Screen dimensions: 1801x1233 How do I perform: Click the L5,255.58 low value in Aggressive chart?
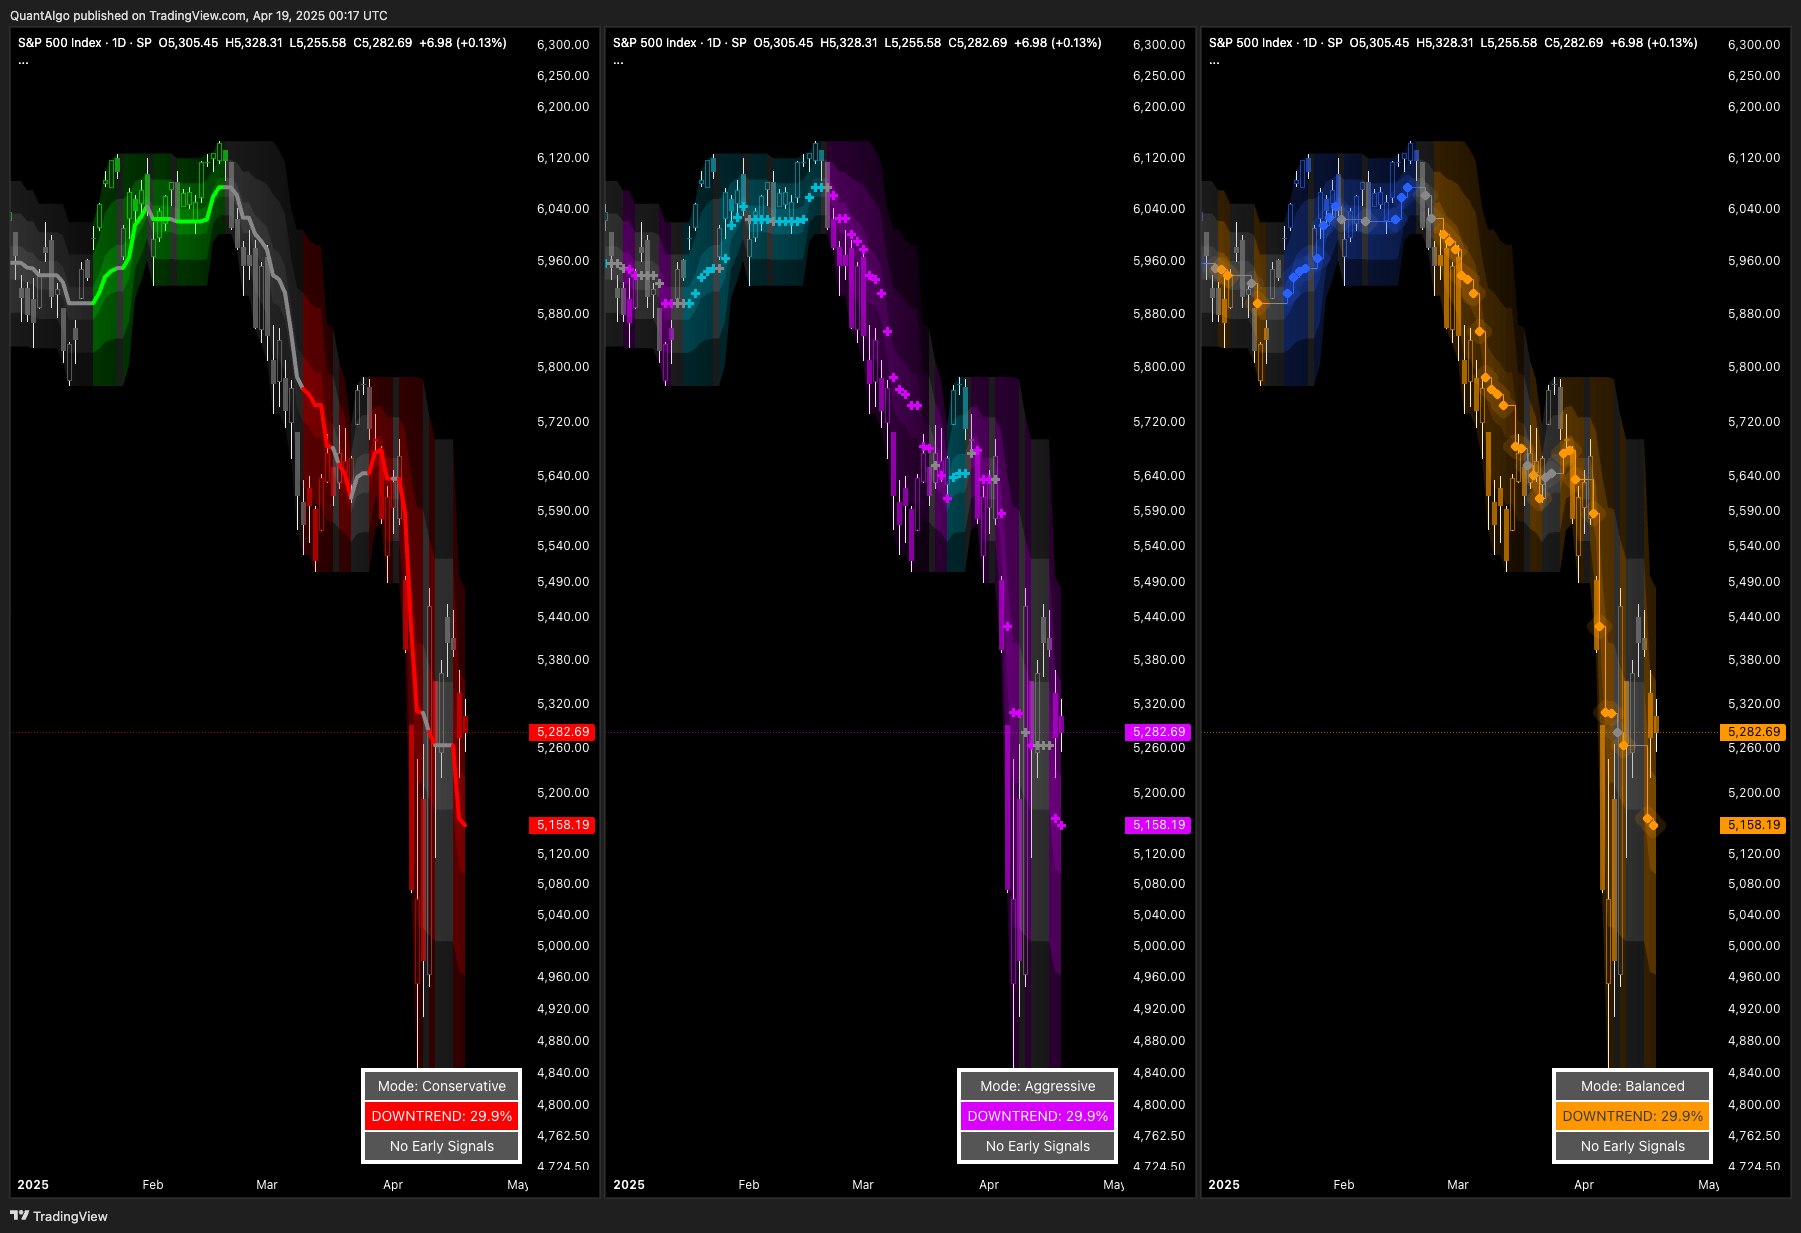(x=913, y=43)
